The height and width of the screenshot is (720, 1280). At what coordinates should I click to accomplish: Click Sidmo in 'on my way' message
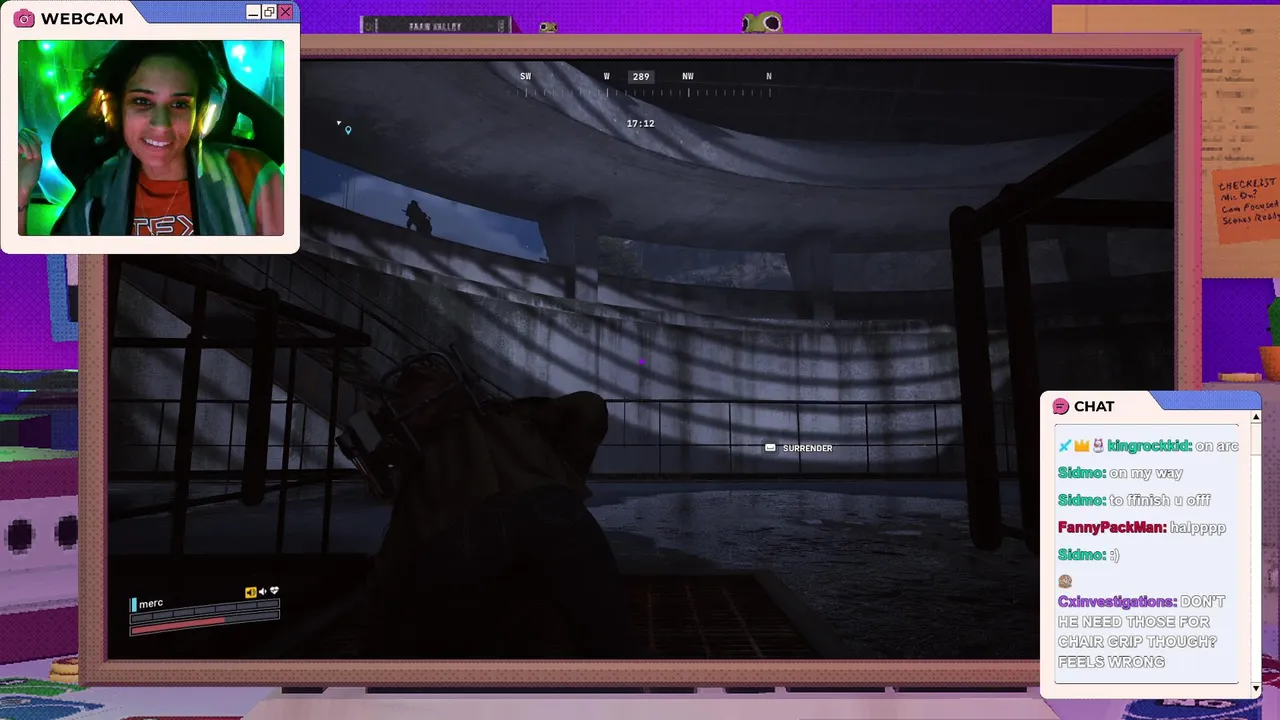pyautogui.click(x=1082, y=473)
